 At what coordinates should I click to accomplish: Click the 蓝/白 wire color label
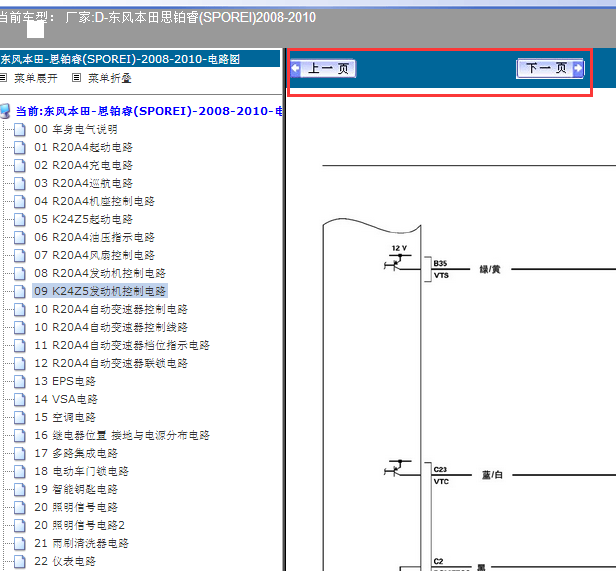pyautogui.click(x=492, y=475)
